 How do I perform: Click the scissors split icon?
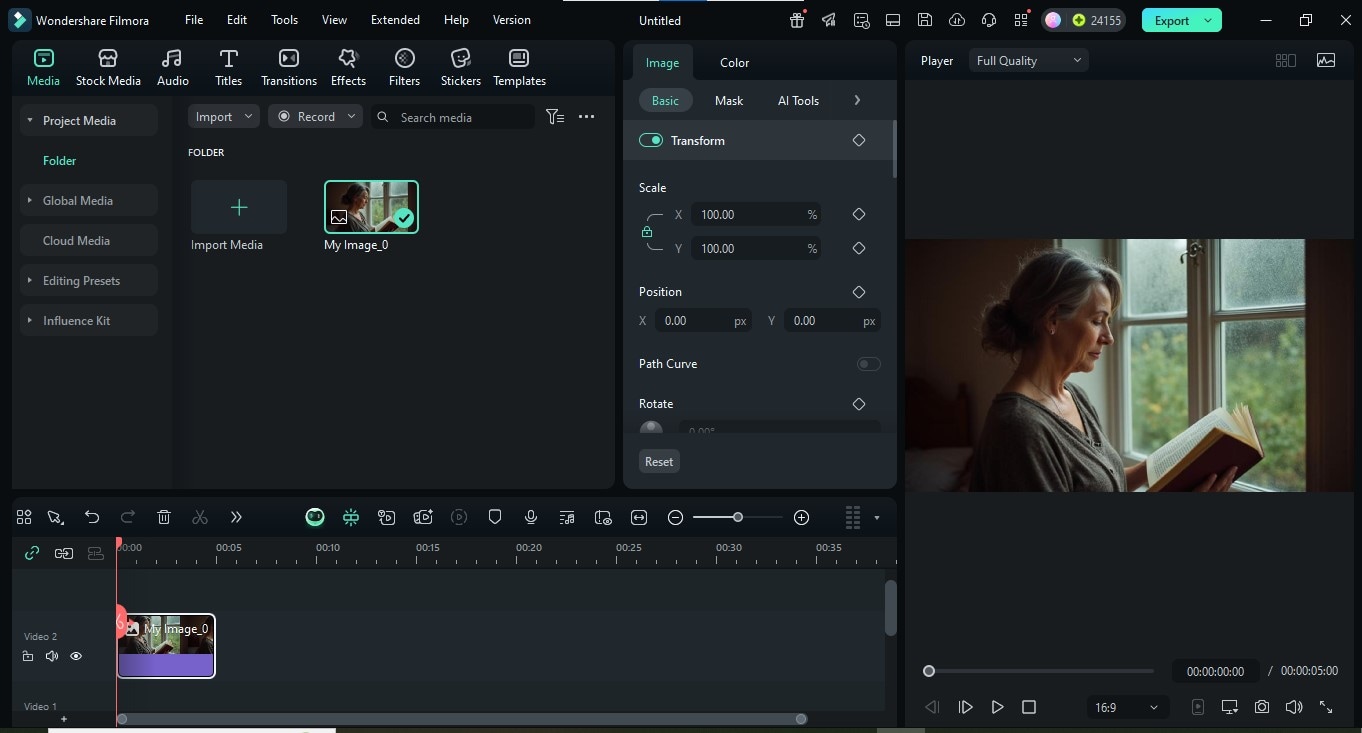[200, 517]
